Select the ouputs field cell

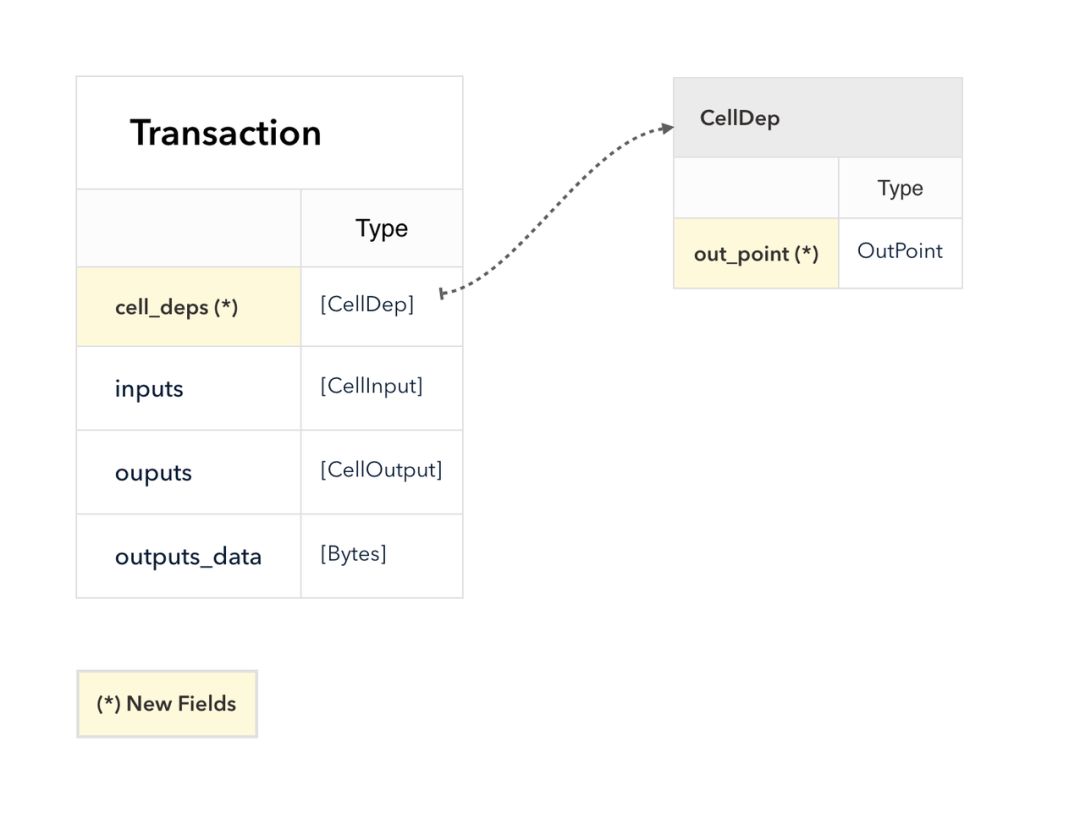(x=189, y=473)
